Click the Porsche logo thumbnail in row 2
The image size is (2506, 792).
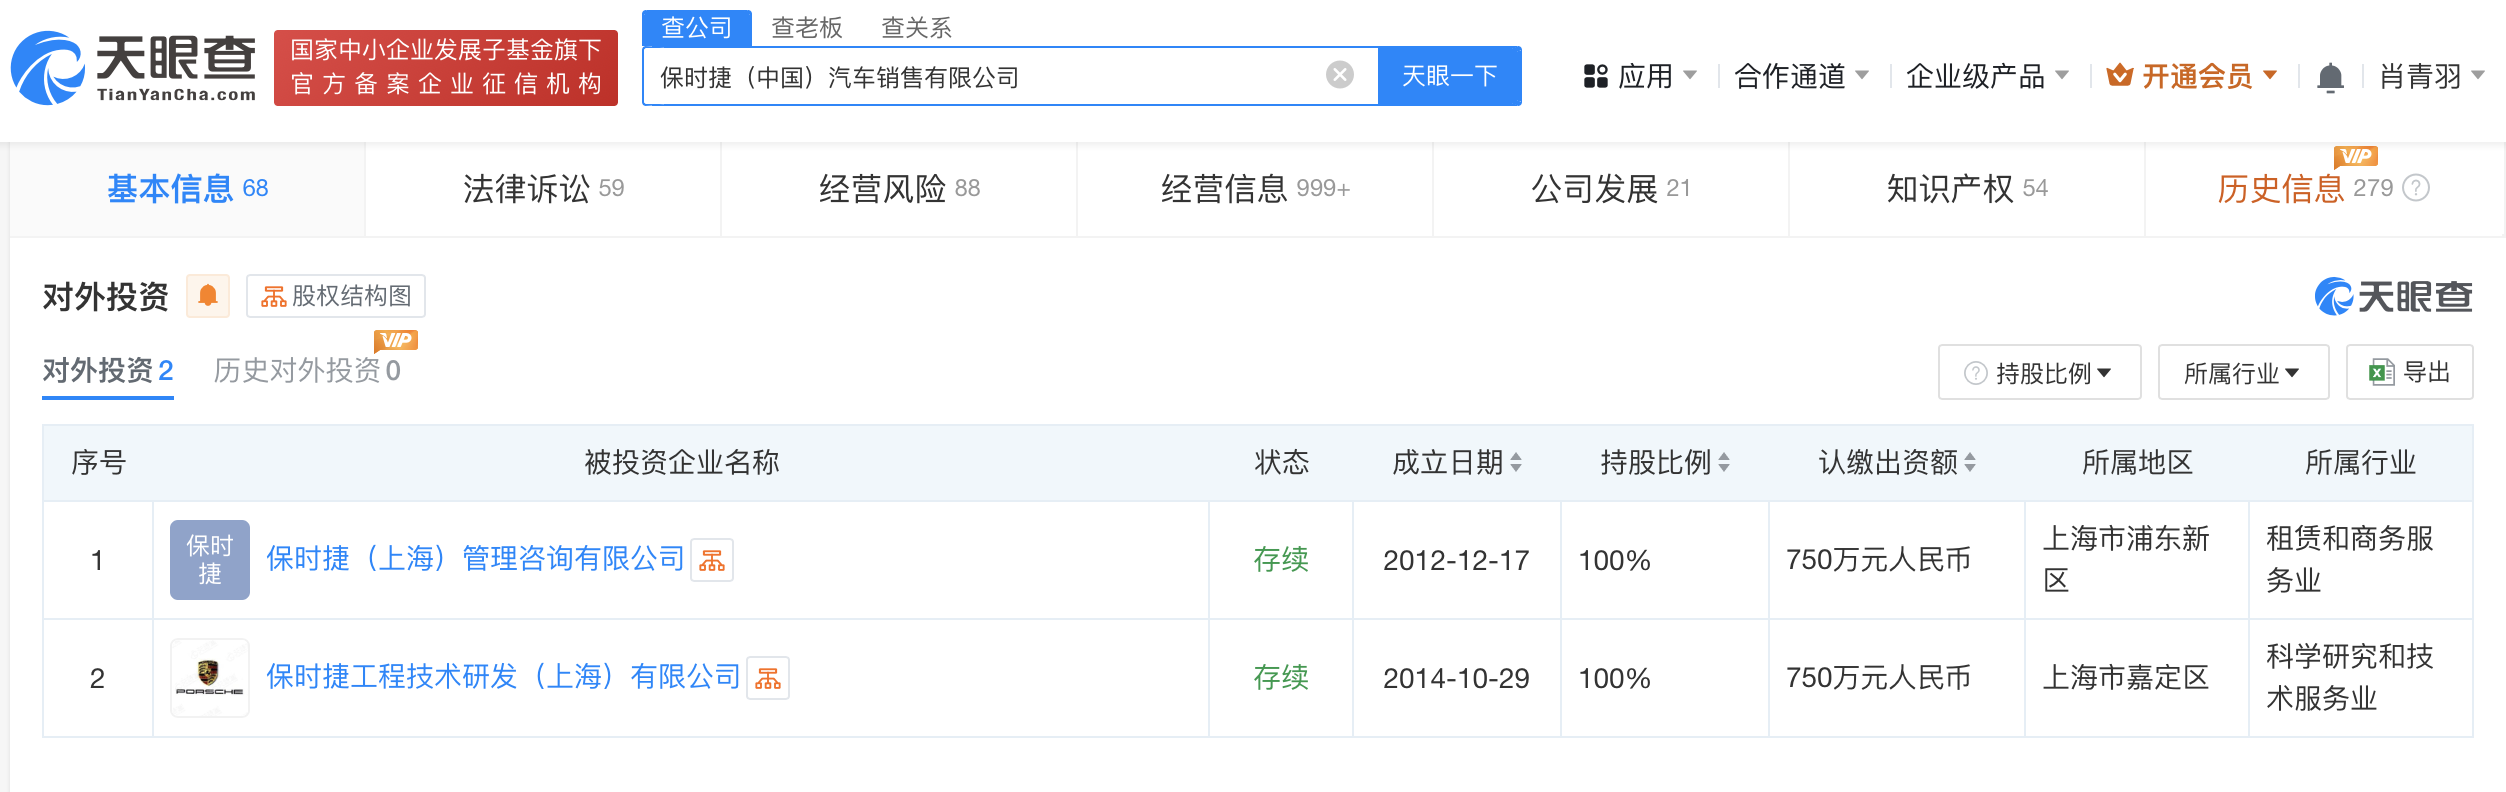(x=209, y=678)
